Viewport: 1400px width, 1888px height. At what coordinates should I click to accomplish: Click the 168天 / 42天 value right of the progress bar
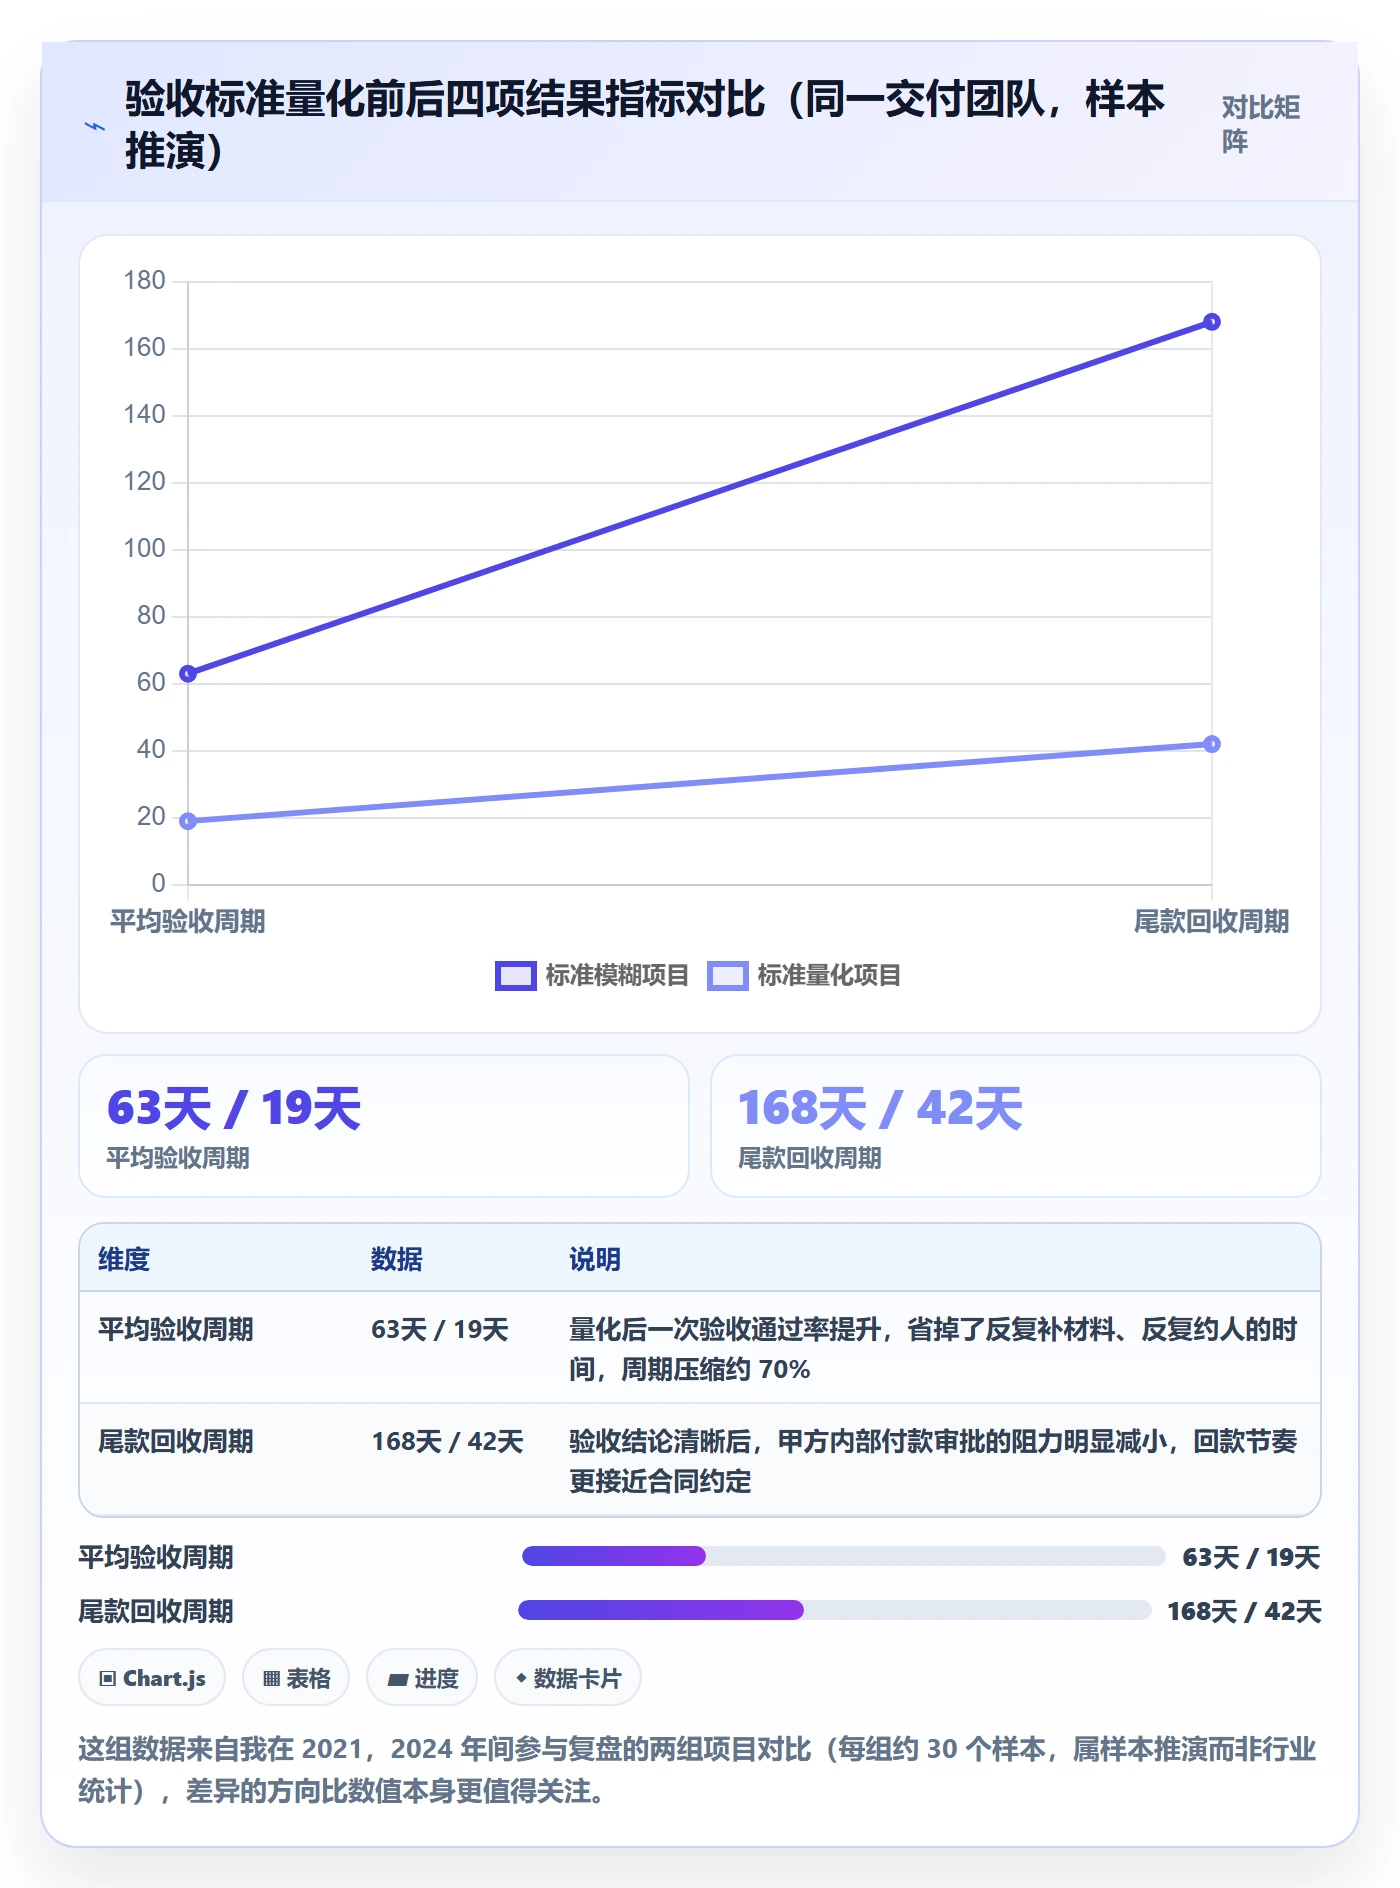pyautogui.click(x=1244, y=1611)
